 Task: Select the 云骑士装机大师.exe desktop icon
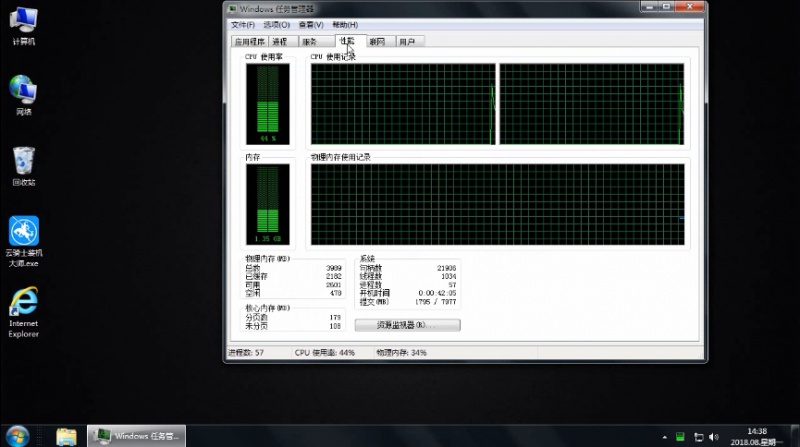click(23, 242)
